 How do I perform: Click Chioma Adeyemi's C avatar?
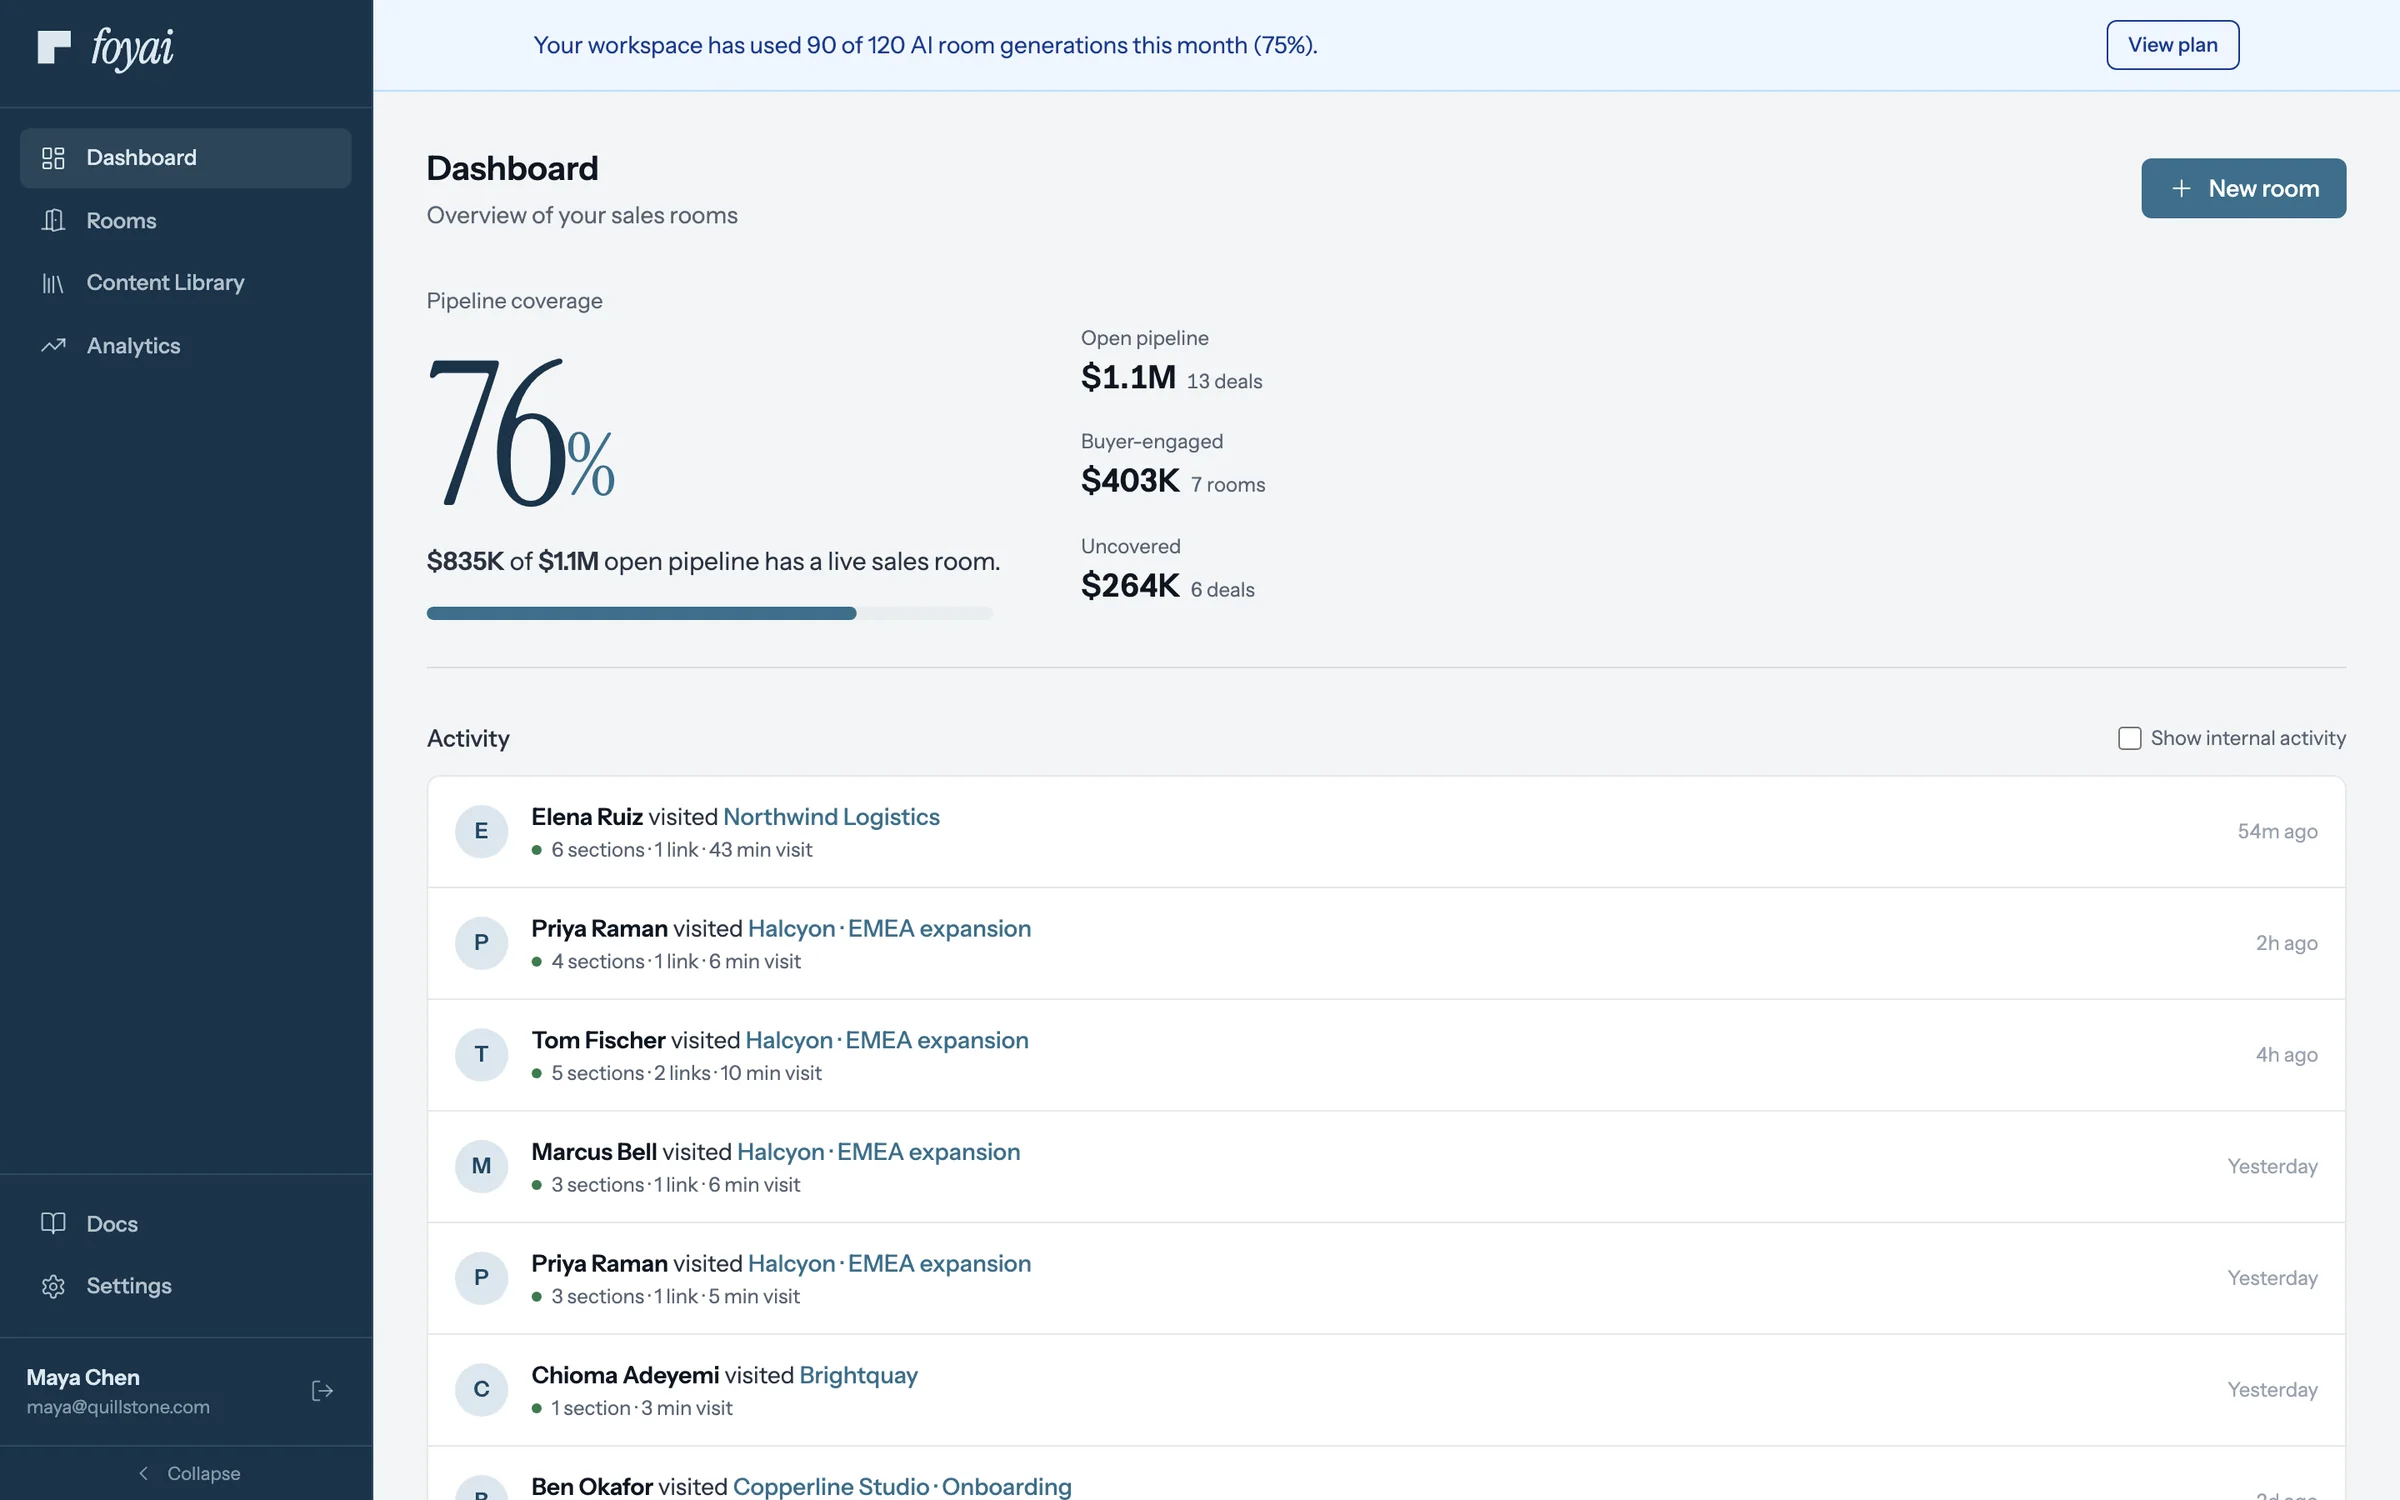(481, 1390)
